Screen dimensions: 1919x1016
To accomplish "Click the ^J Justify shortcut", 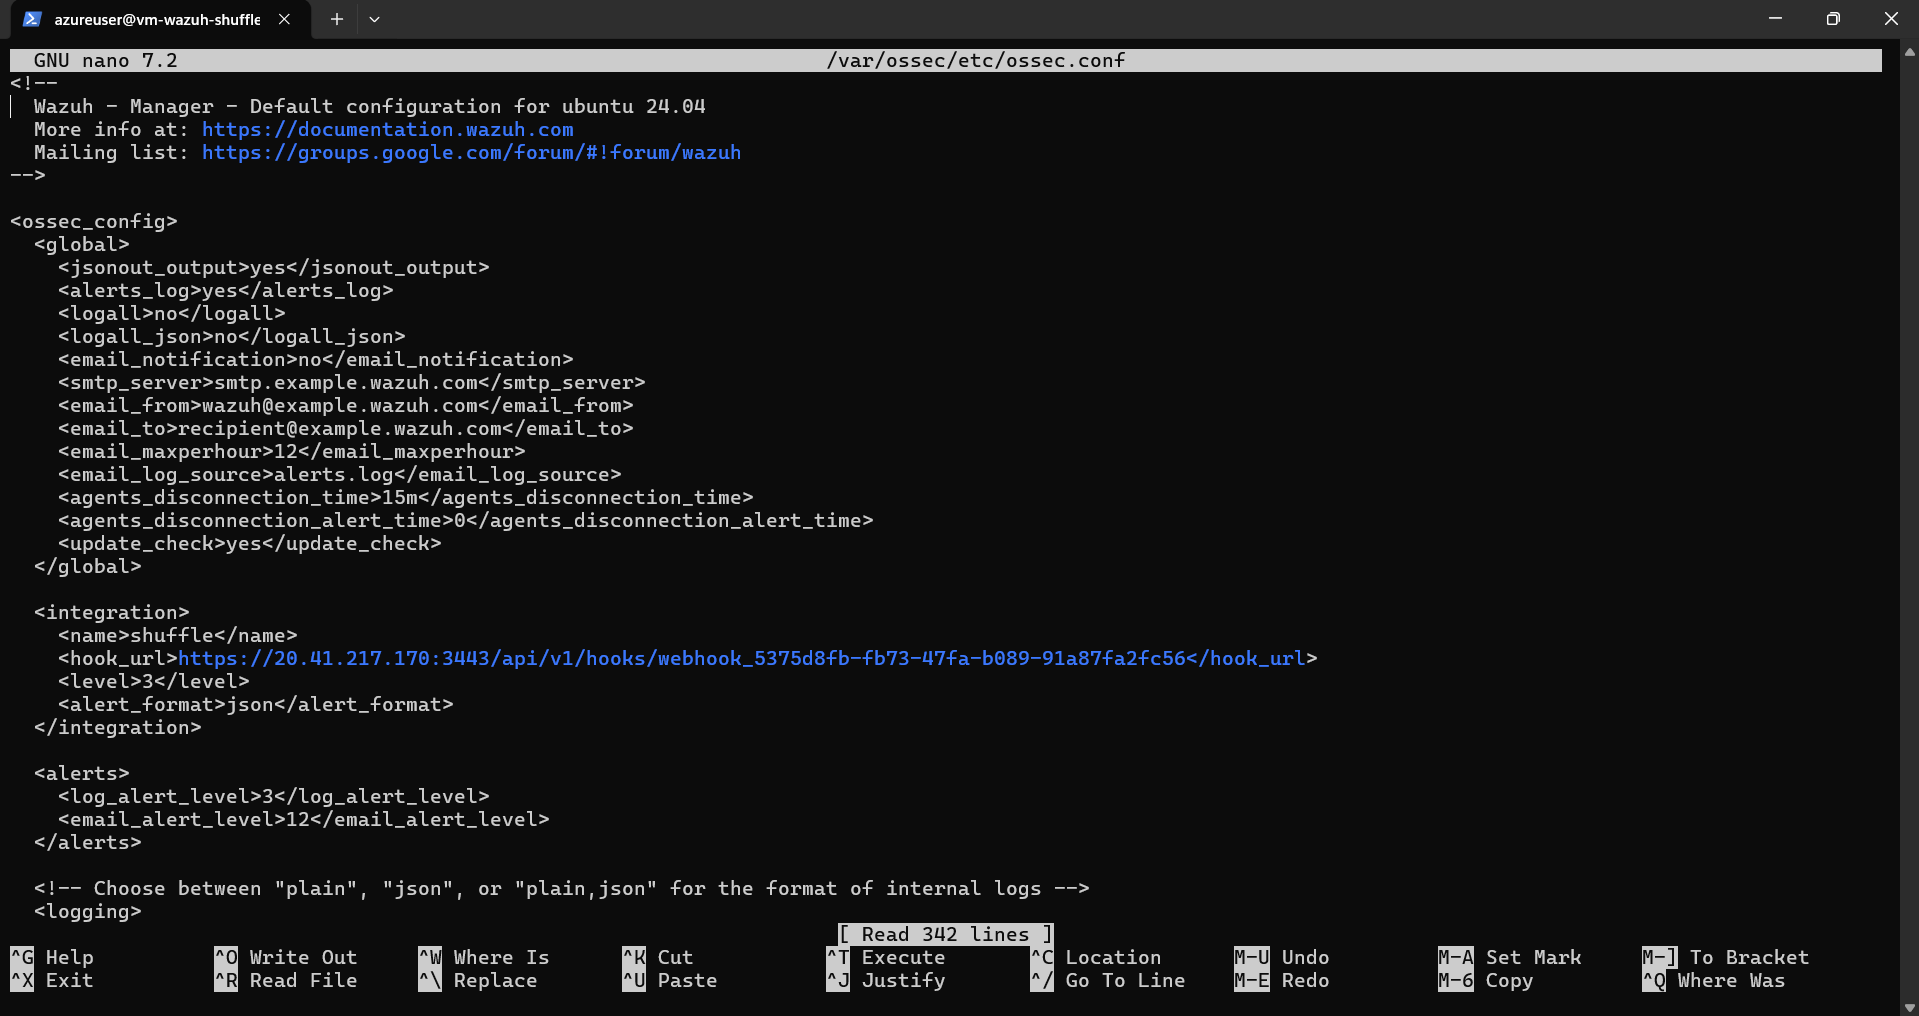I will (886, 980).
